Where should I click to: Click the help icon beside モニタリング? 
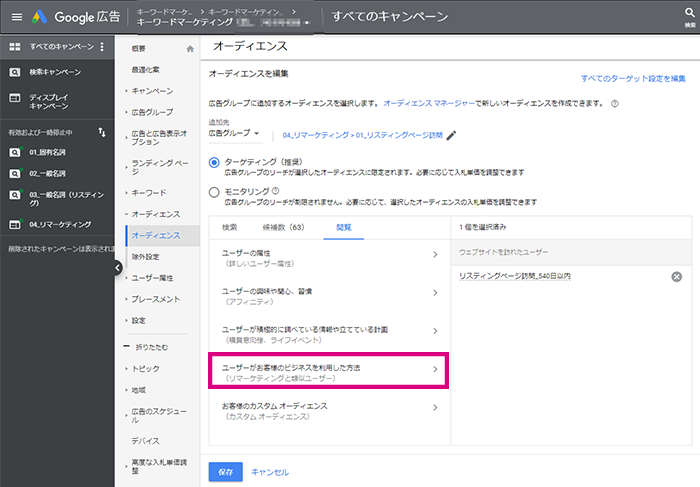275,191
